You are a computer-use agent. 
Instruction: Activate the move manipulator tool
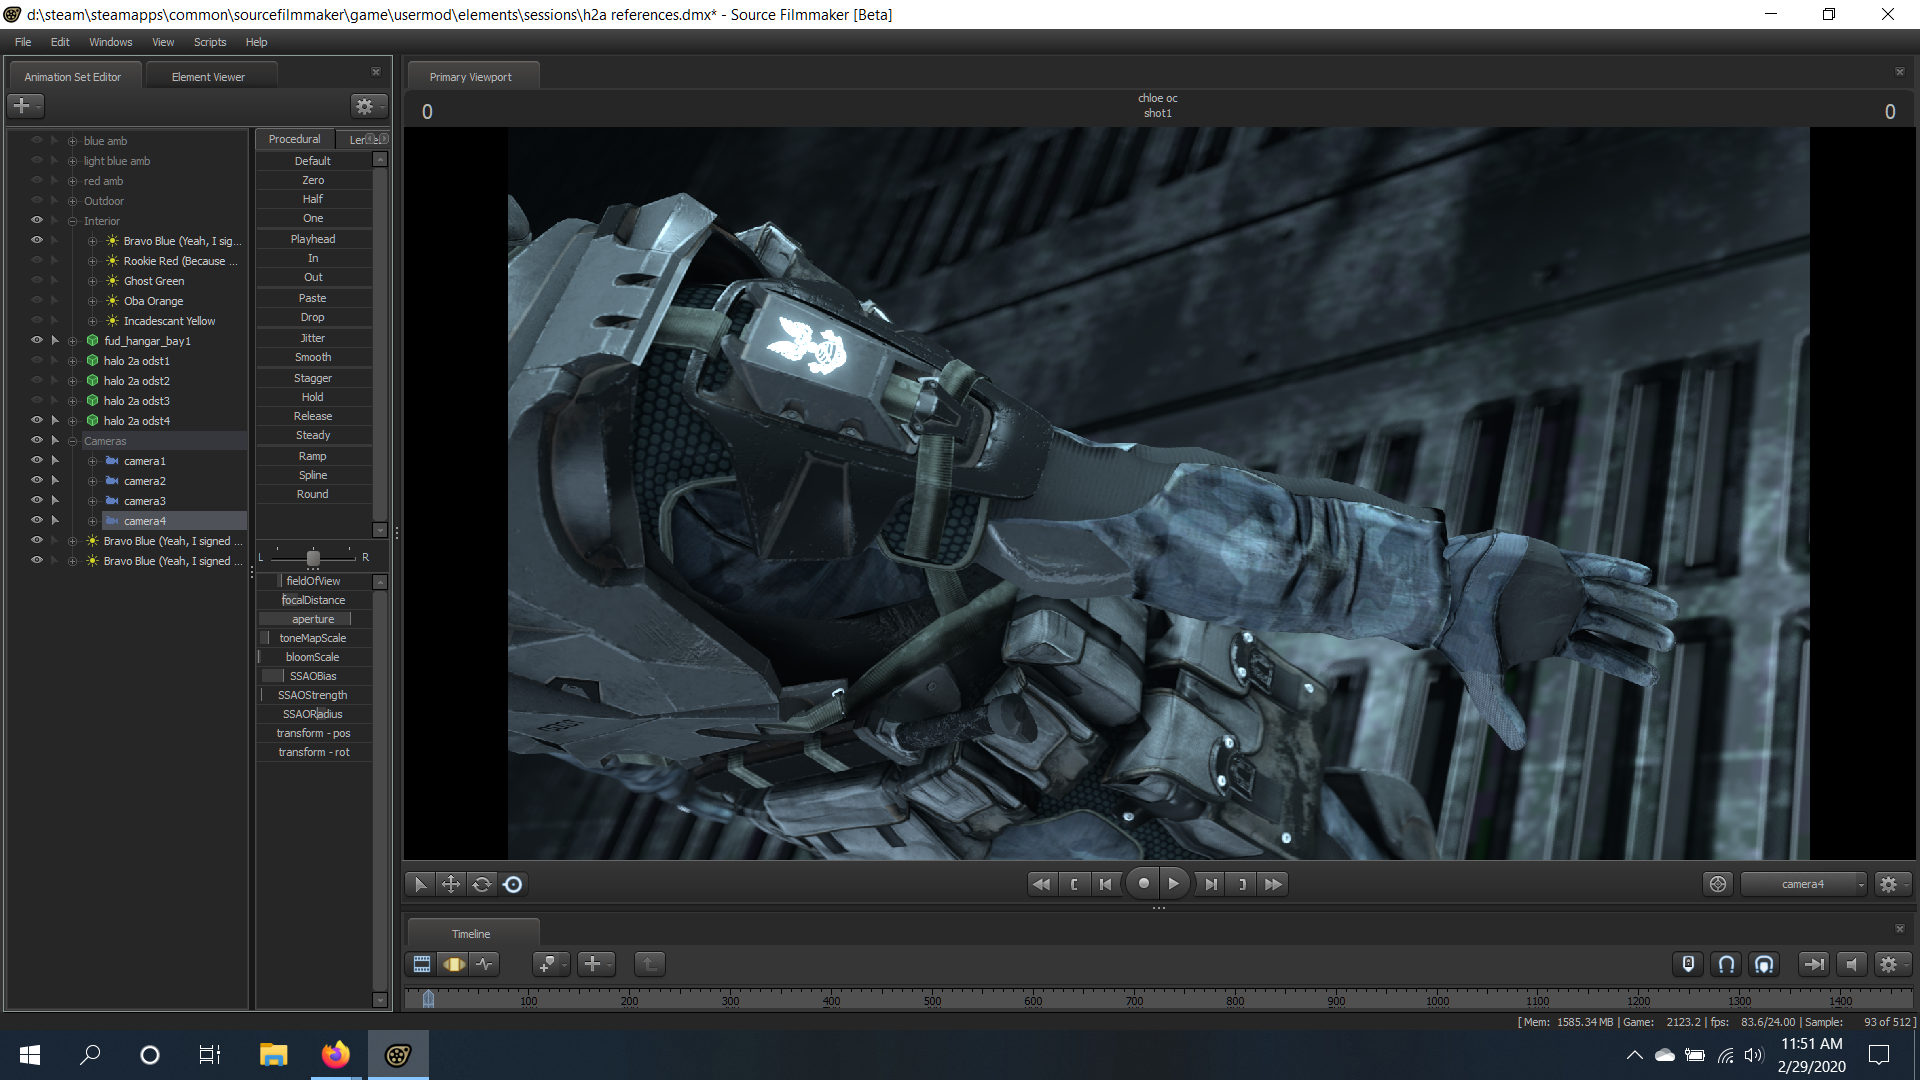(x=451, y=884)
